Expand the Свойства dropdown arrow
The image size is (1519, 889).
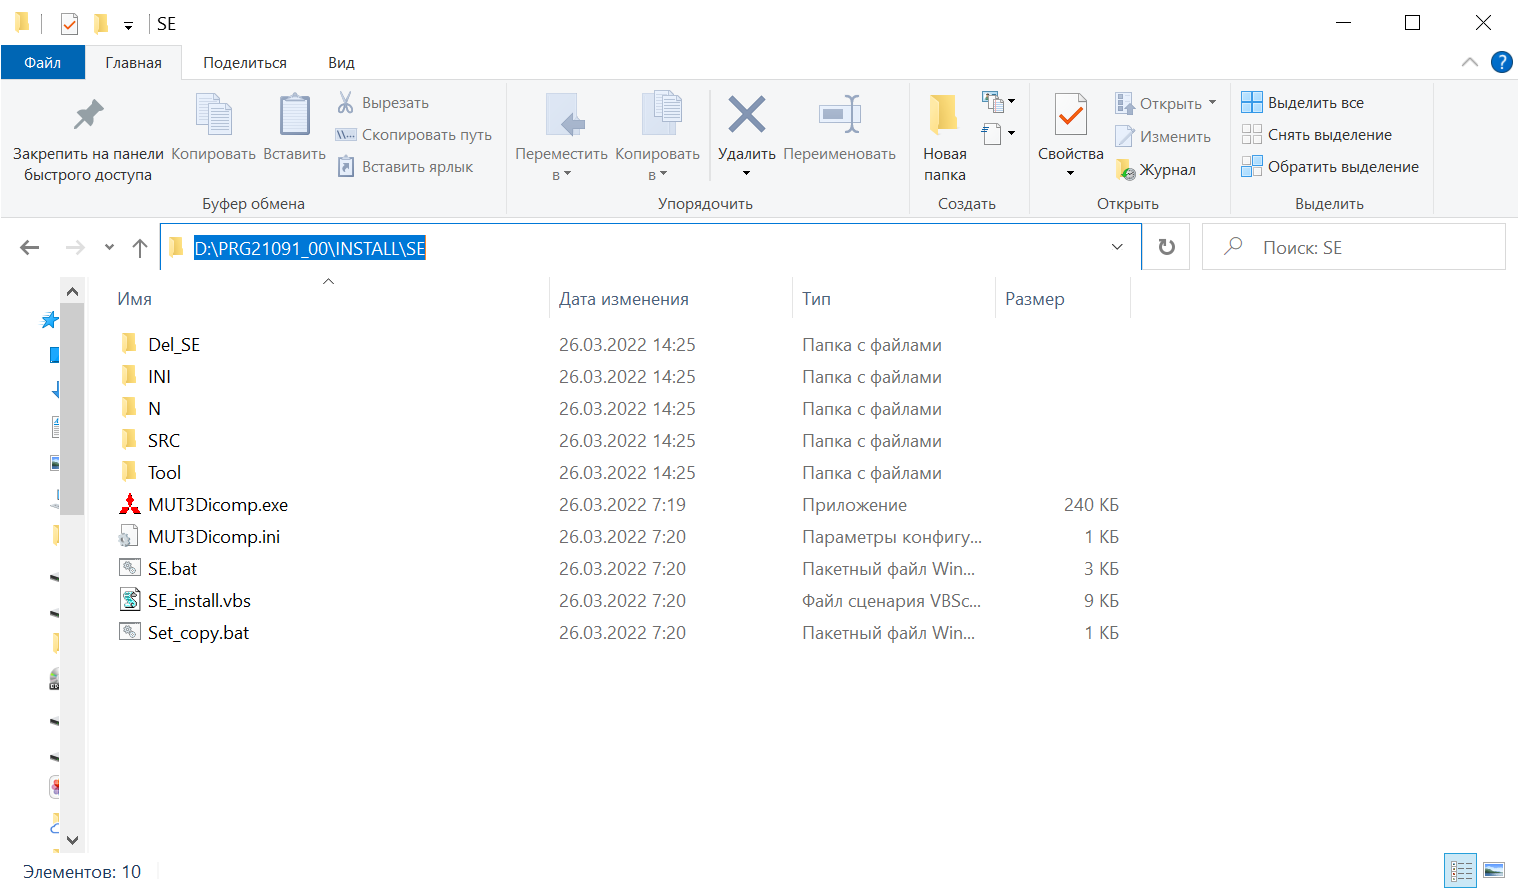pyautogui.click(x=1070, y=174)
